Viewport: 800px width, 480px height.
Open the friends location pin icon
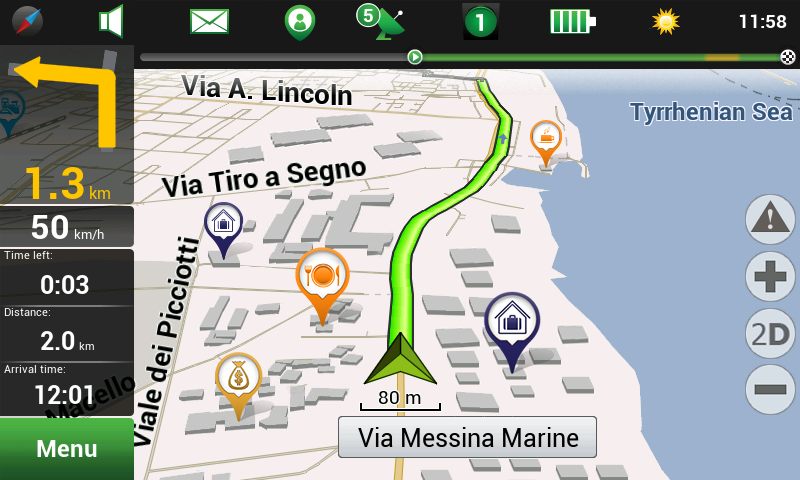coord(299,22)
